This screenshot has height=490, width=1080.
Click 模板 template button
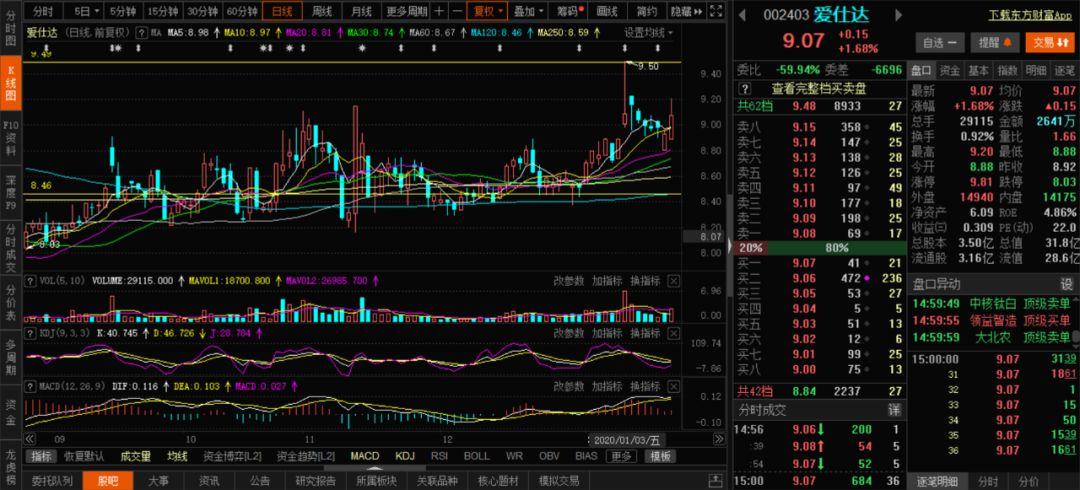pyautogui.click(x=661, y=456)
